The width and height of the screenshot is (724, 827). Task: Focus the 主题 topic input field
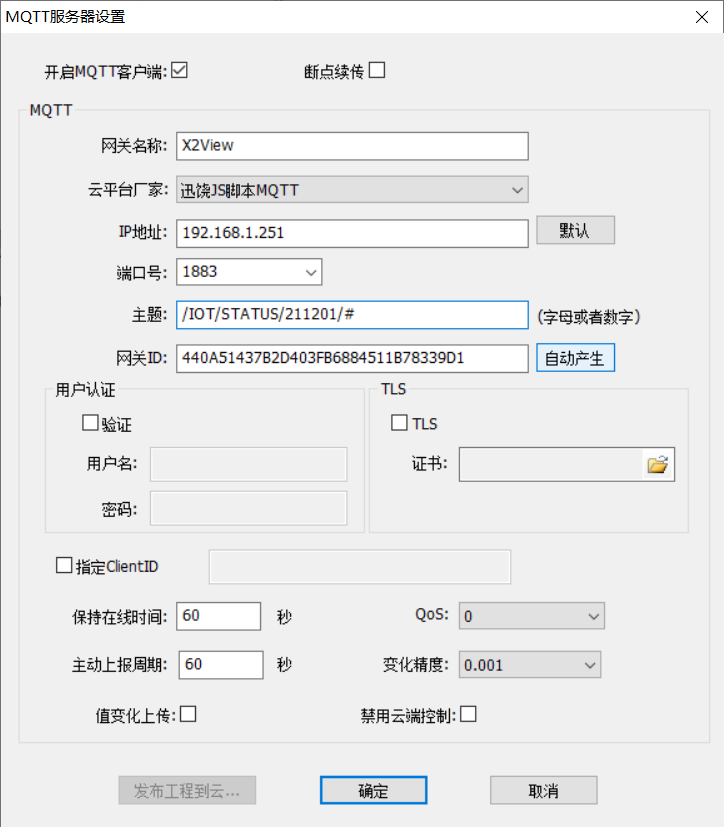click(352, 315)
